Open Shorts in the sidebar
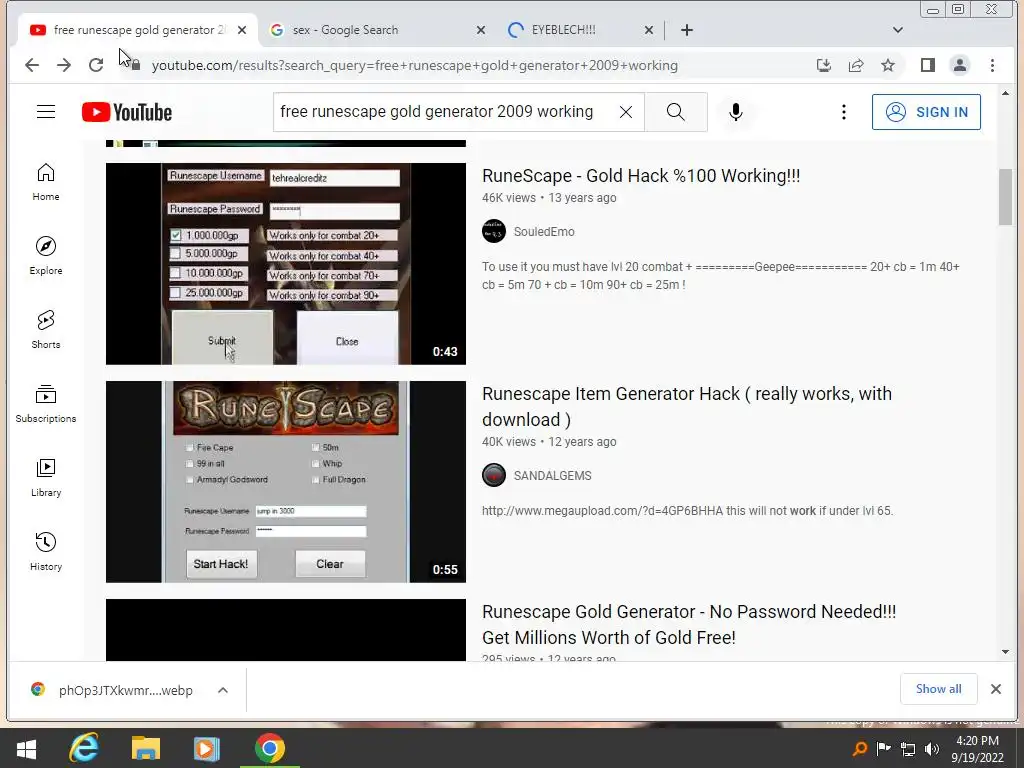The height and width of the screenshot is (768, 1024). [46, 330]
